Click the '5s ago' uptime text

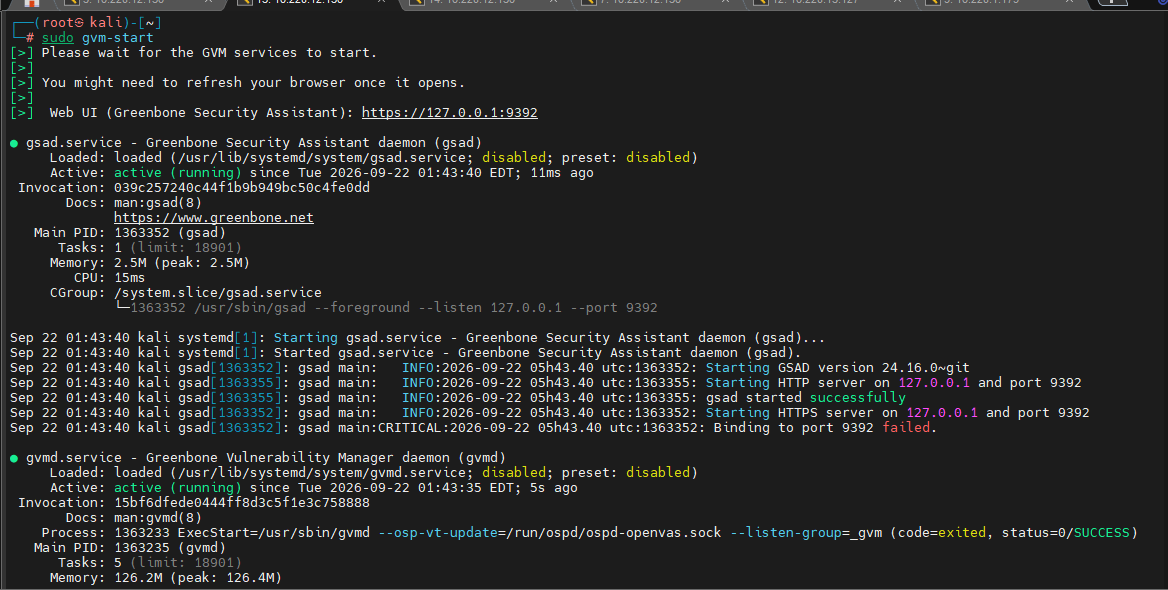point(553,488)
